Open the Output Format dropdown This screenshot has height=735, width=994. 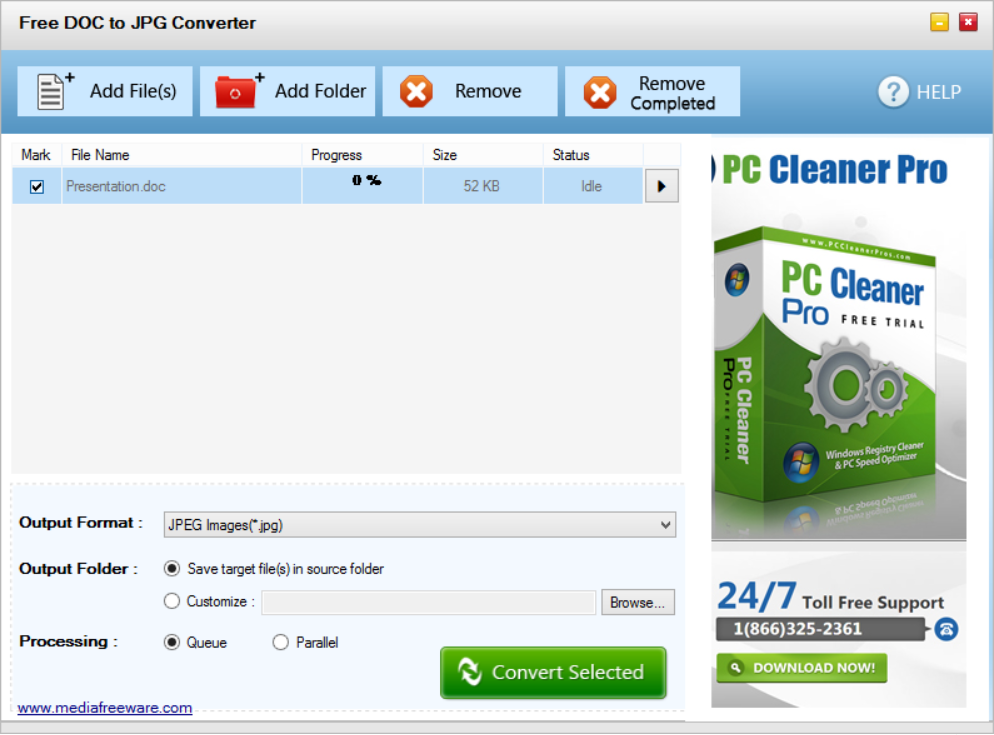click(x=666, y=525)
